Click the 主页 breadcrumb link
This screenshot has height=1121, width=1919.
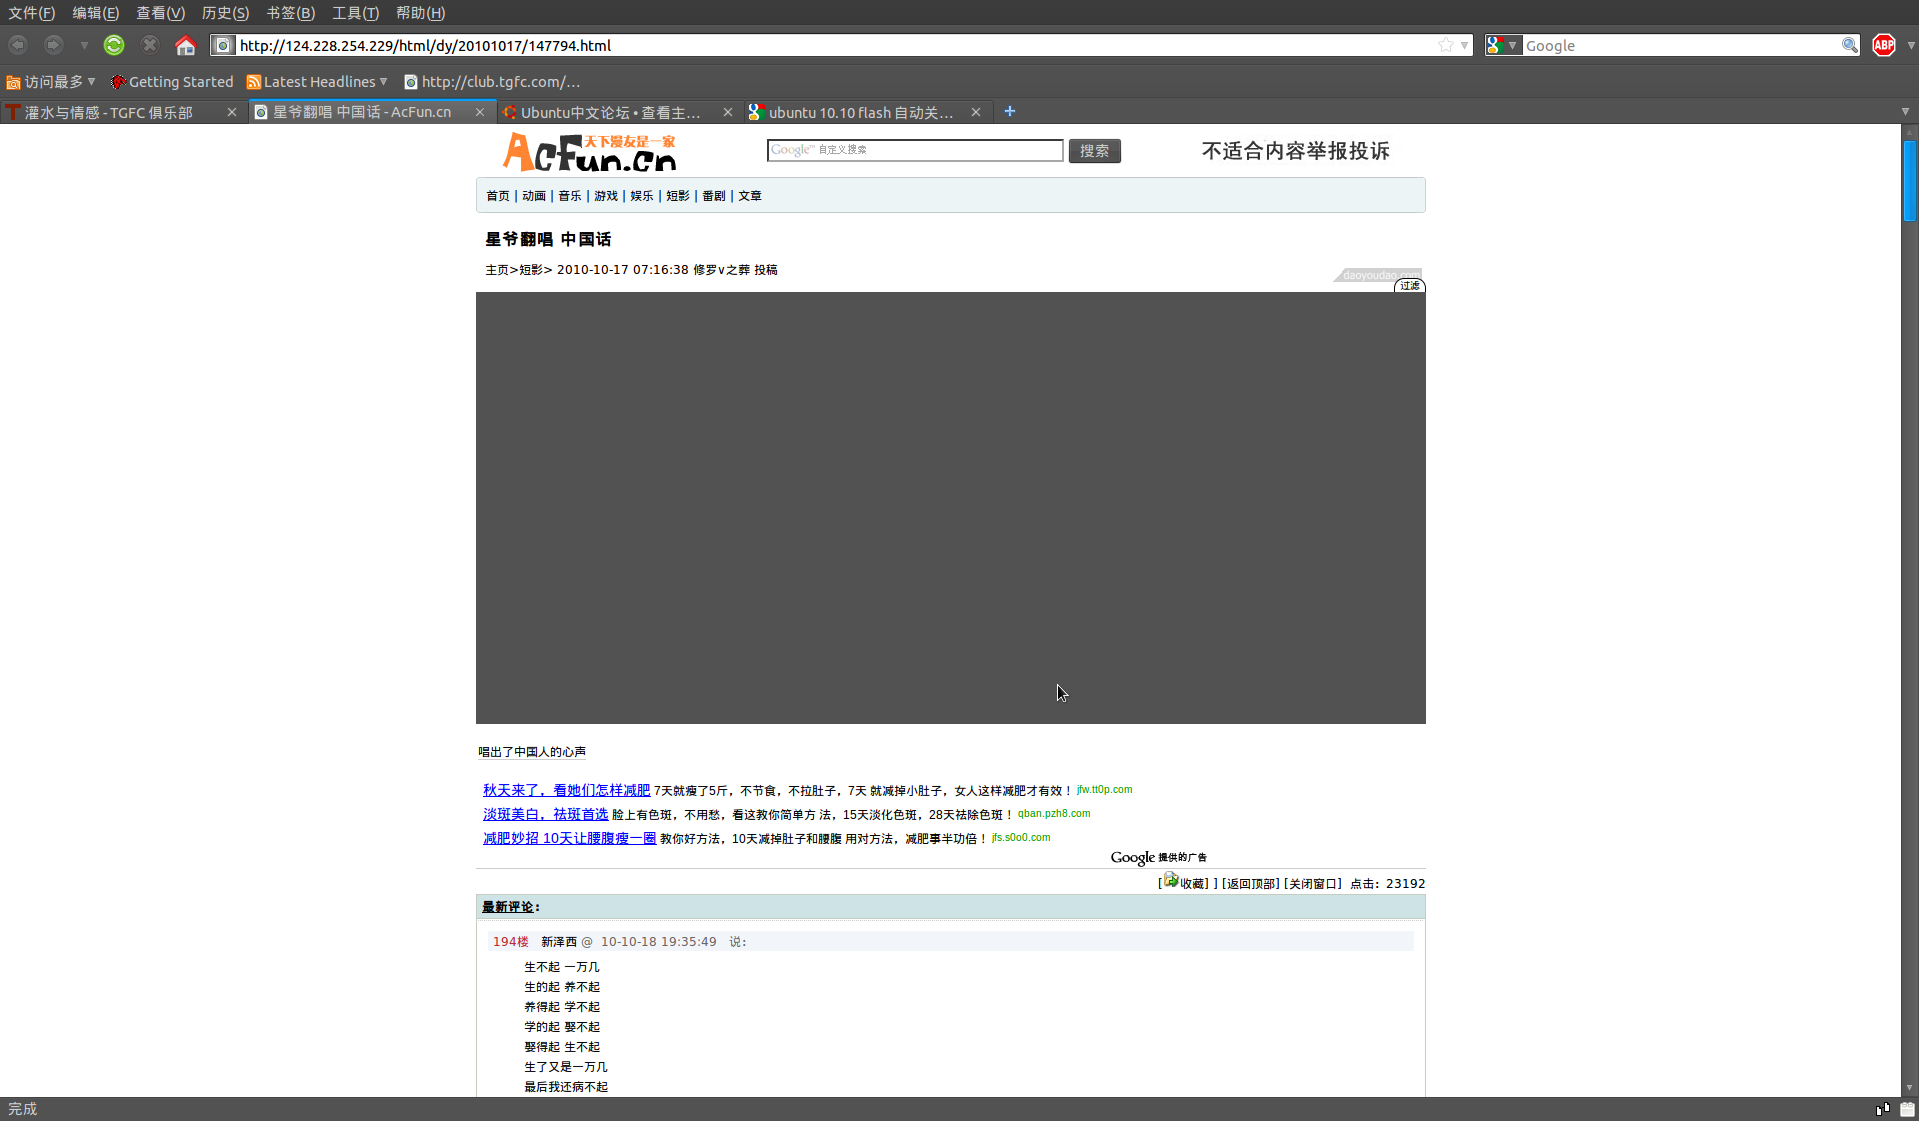(497, 270)
